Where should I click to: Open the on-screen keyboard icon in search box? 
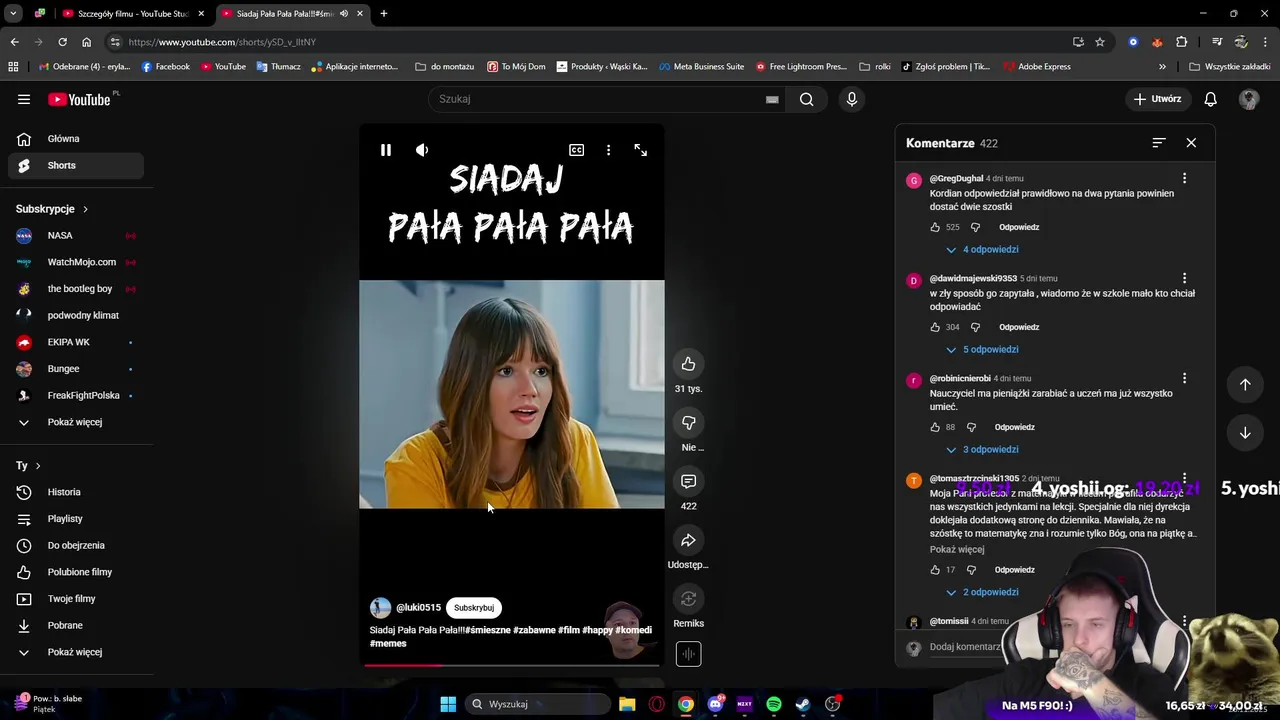(x=772, y=99)
